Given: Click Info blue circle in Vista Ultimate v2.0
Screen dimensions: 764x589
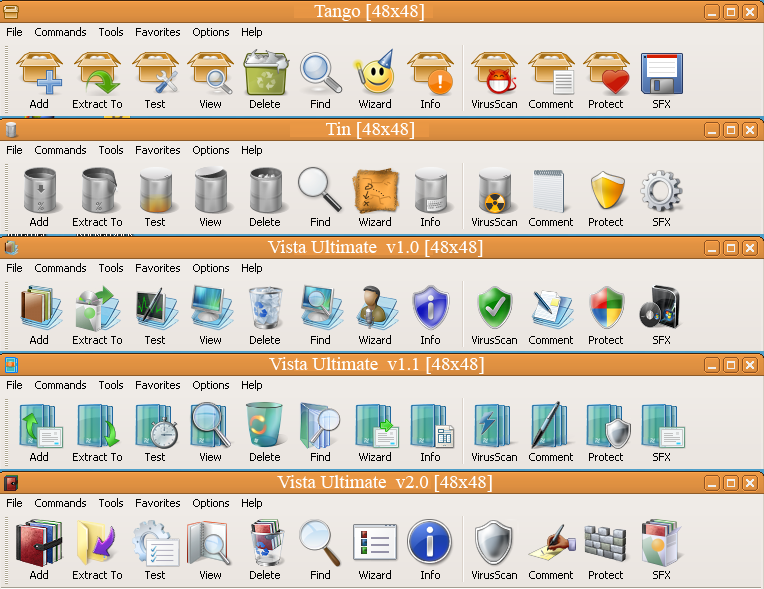Looking at the screenshot, I should (x=429, y=542).
